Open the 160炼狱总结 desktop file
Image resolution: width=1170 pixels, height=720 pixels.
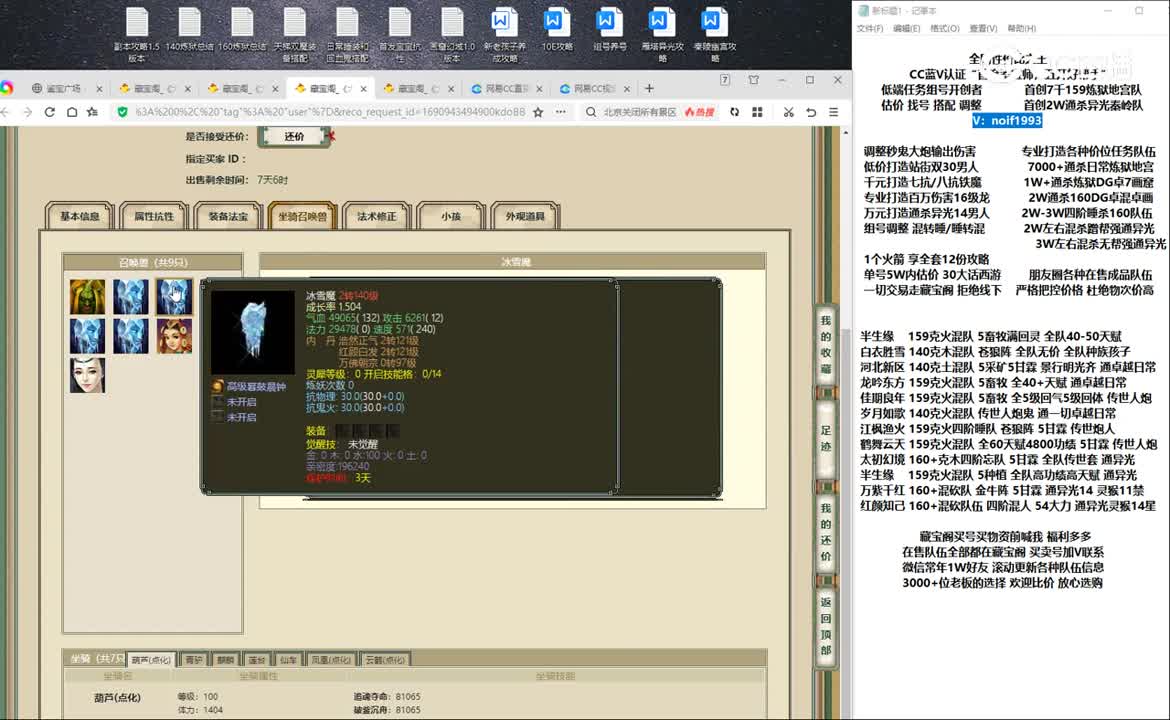click(242, 30)
